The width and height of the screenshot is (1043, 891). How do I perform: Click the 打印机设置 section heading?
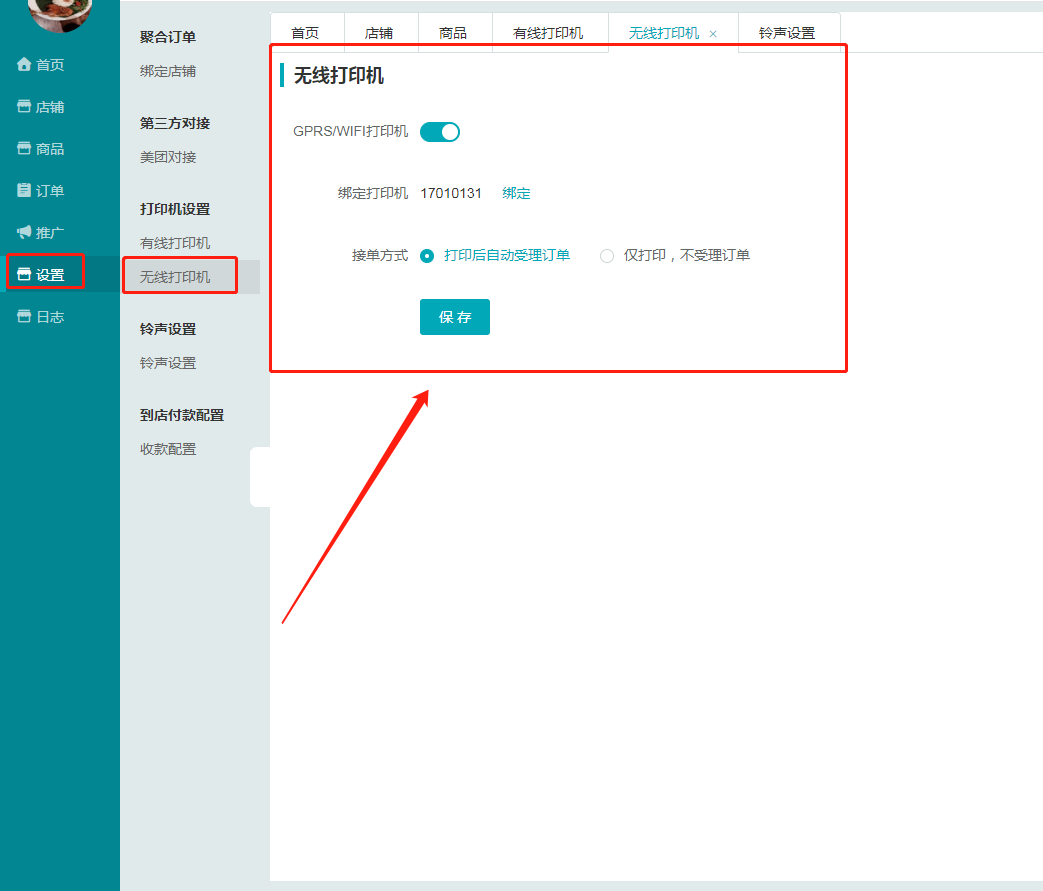[x=175, y=209]
